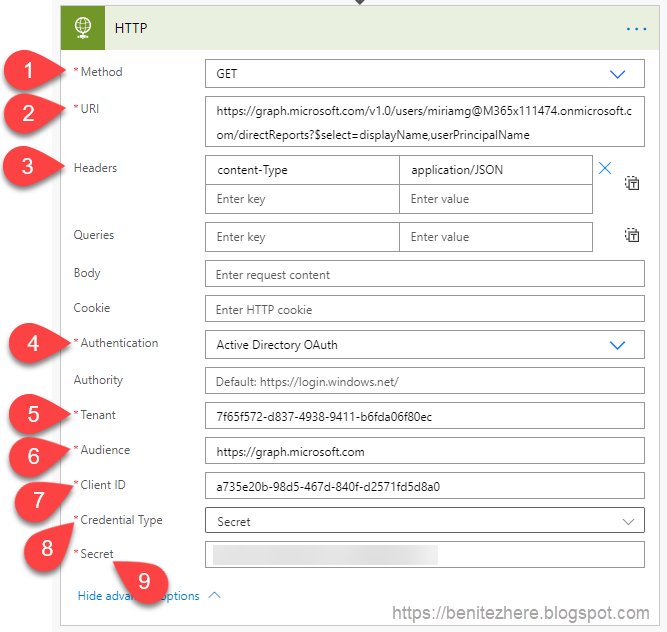Click empty Headers Enter key field

click(x=302, y=199)
